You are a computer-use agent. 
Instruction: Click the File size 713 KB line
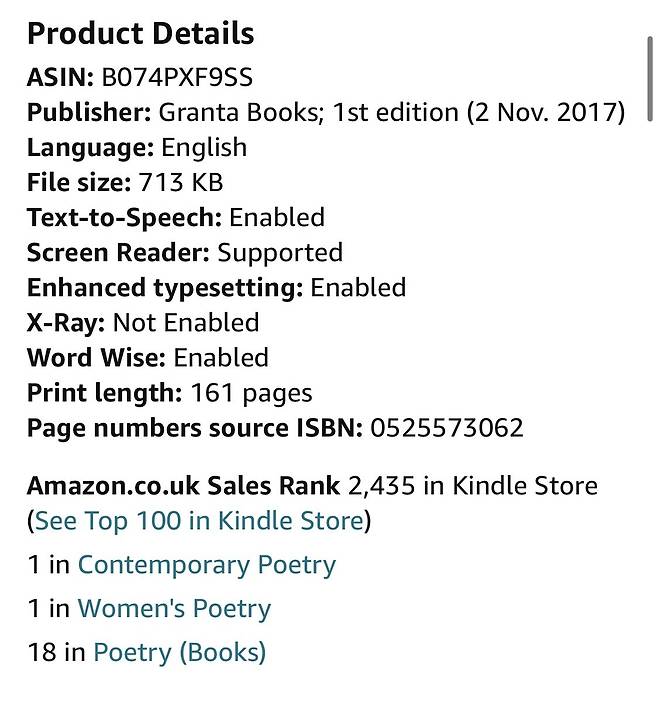[124, 183]
